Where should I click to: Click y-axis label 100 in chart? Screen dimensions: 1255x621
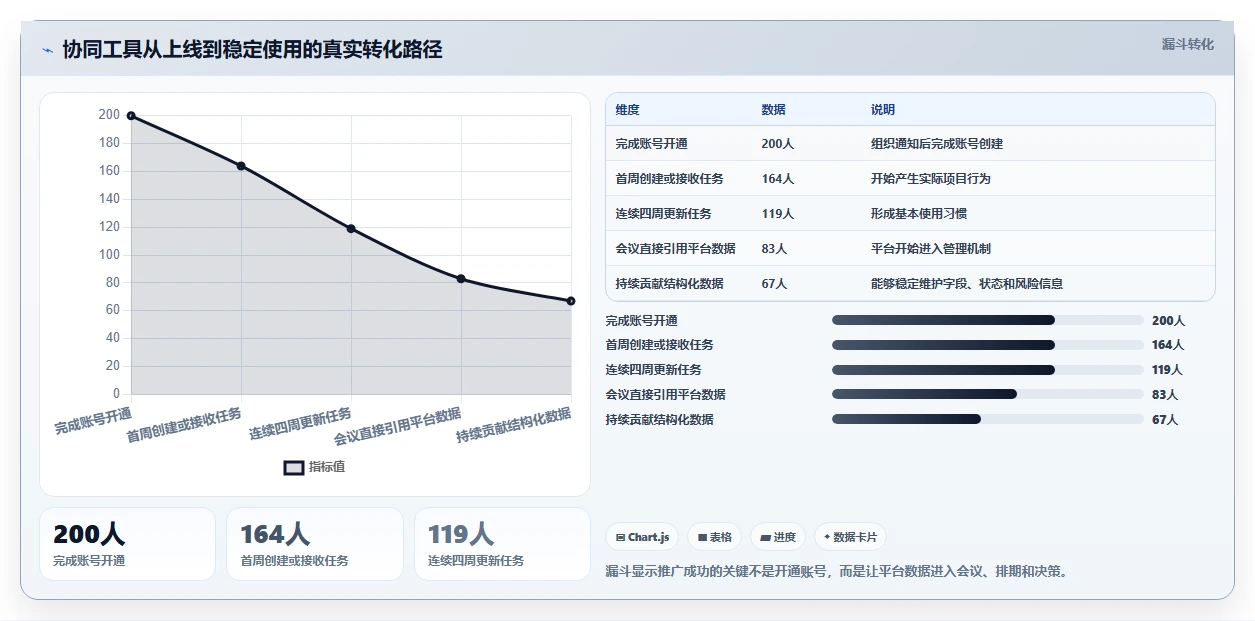pyautogui.click(x=109, y=255)
